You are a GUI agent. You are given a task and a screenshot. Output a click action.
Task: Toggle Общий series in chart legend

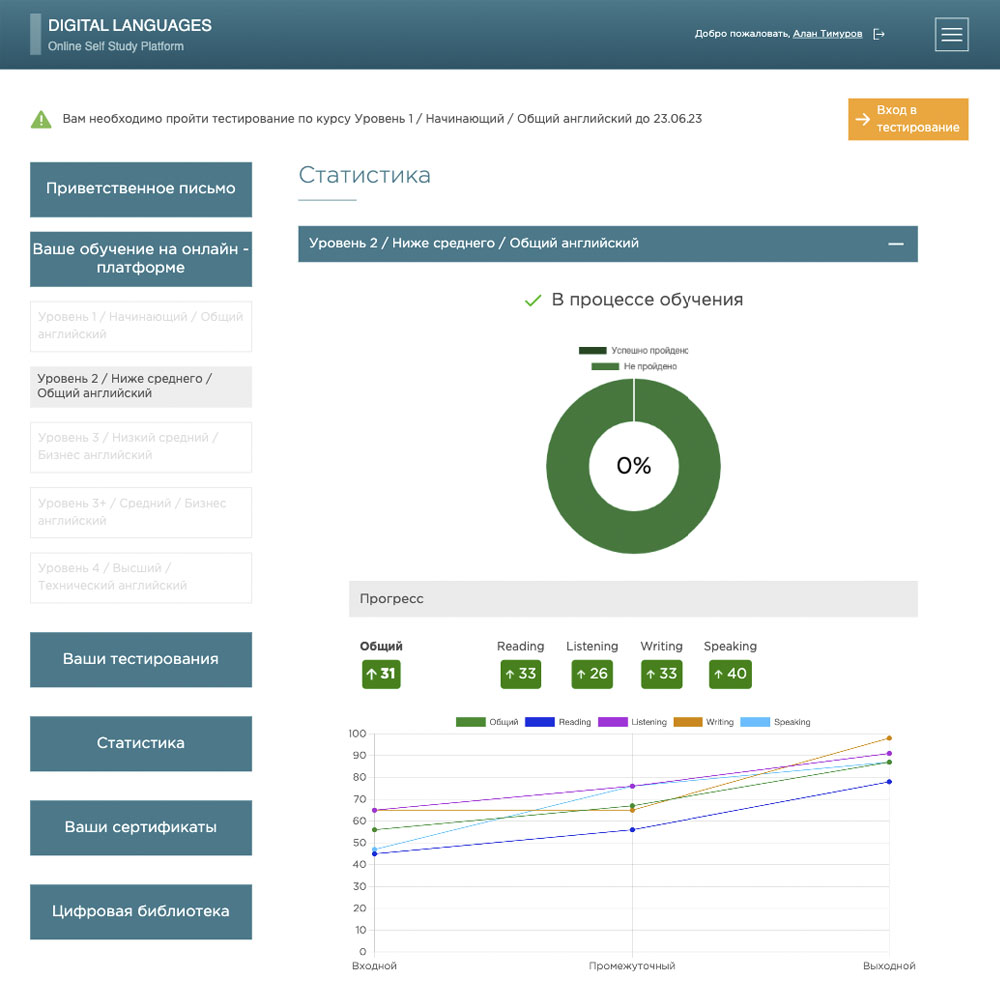point(487,722)
